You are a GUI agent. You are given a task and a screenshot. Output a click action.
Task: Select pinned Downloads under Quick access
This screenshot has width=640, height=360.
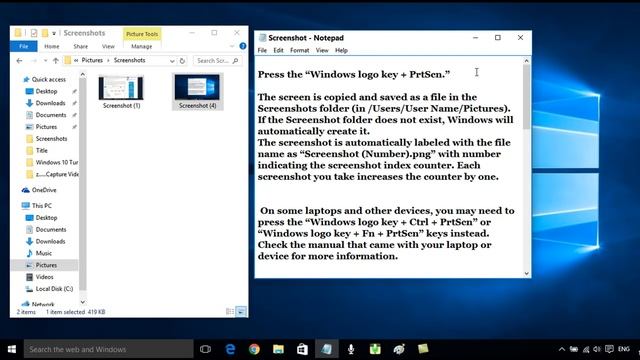point(51,103)
